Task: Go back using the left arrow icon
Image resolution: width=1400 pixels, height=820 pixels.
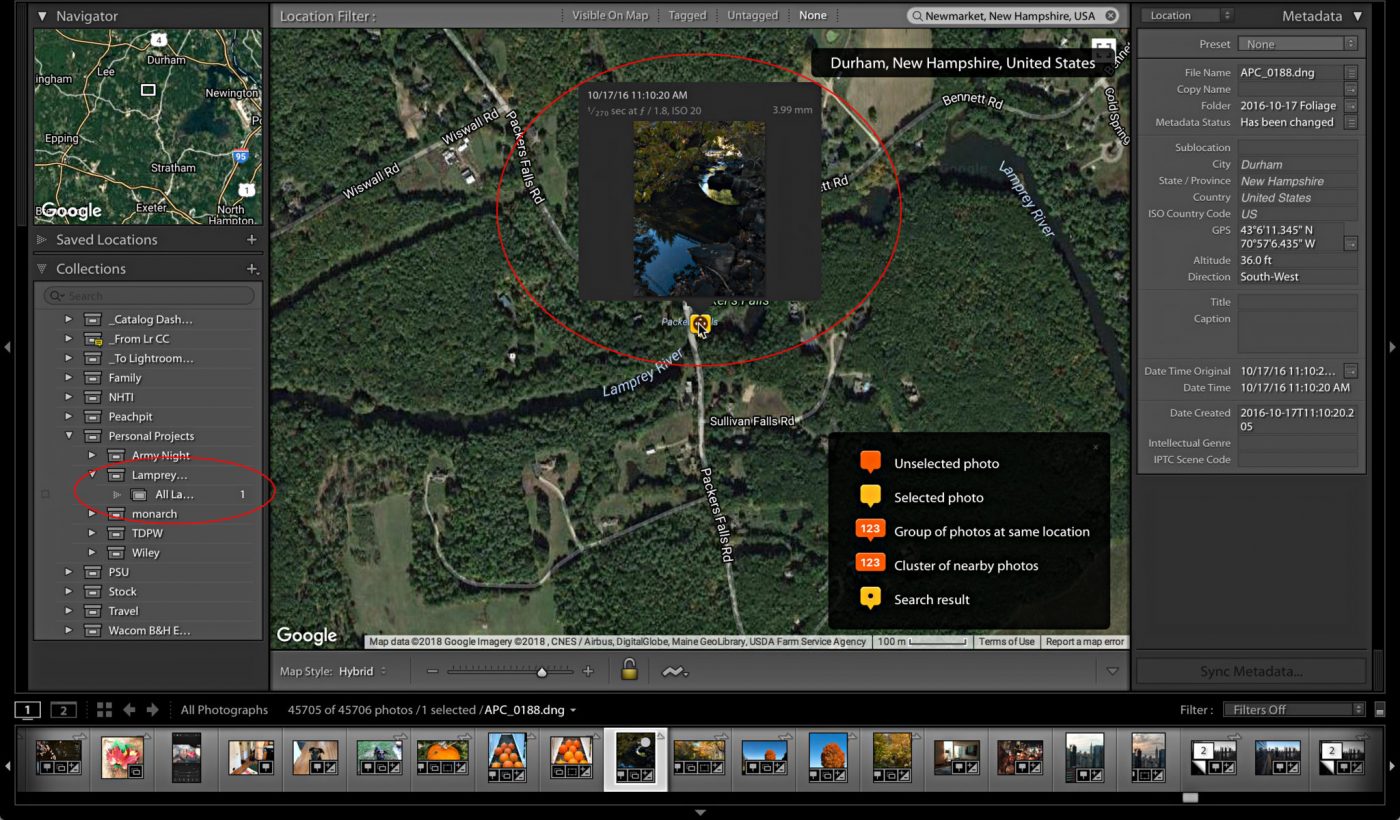Action: [x=129, y=710]
